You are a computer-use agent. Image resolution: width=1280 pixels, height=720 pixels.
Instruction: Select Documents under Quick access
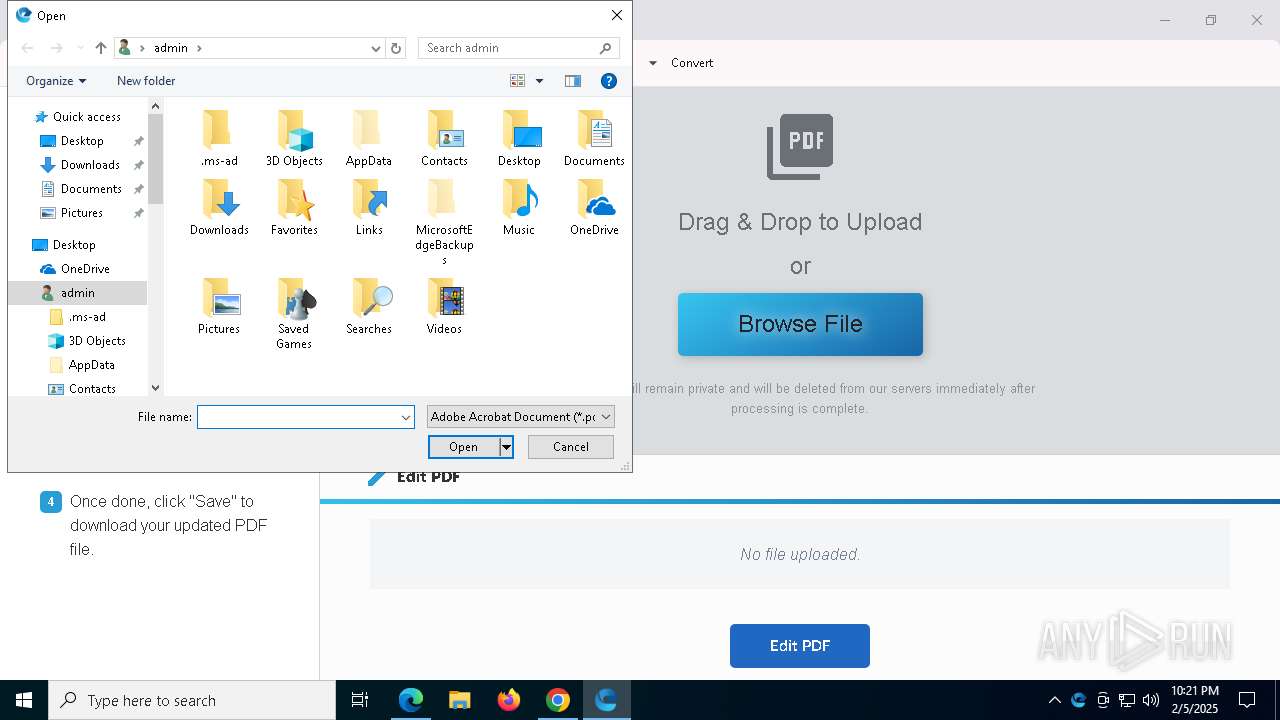pos(91,189)
